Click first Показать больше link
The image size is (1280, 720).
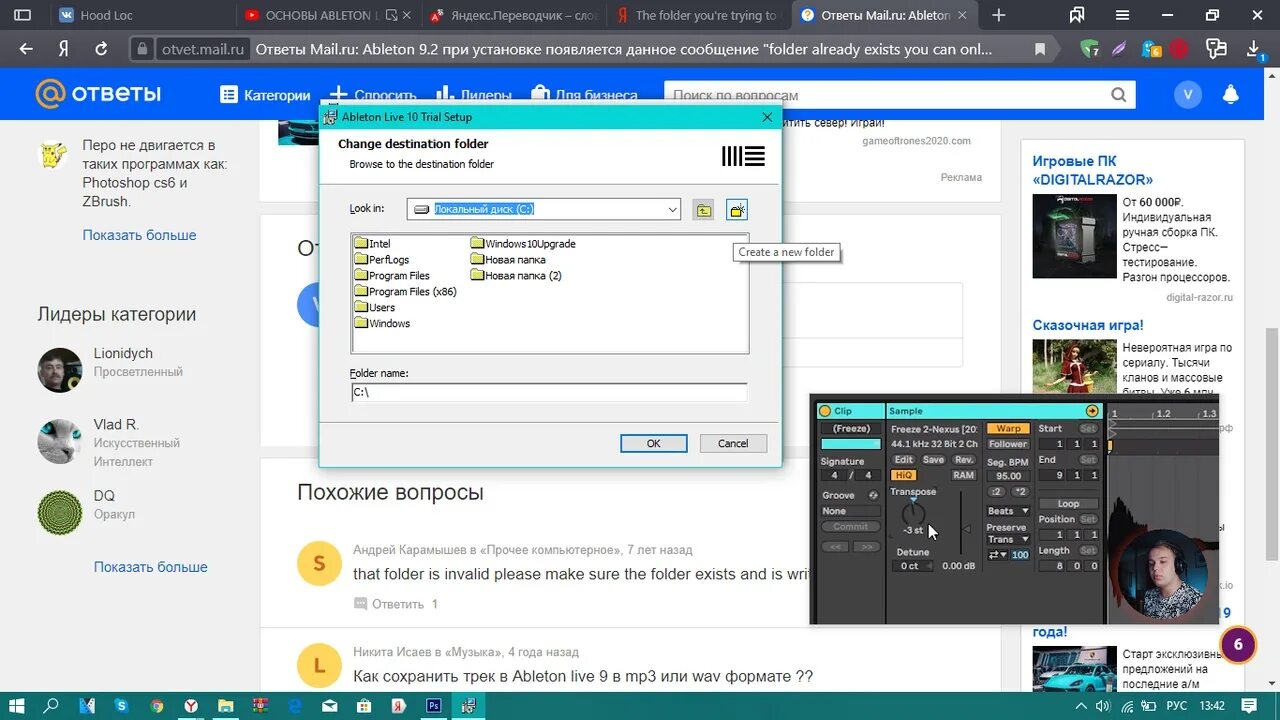pyautogui.click(x=139, y=235)
